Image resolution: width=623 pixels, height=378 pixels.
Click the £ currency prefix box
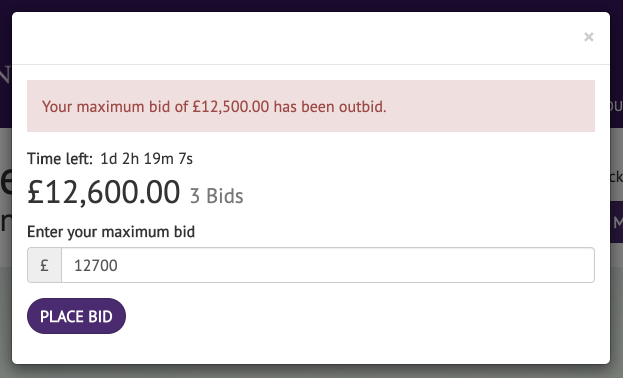click(44, 265)
